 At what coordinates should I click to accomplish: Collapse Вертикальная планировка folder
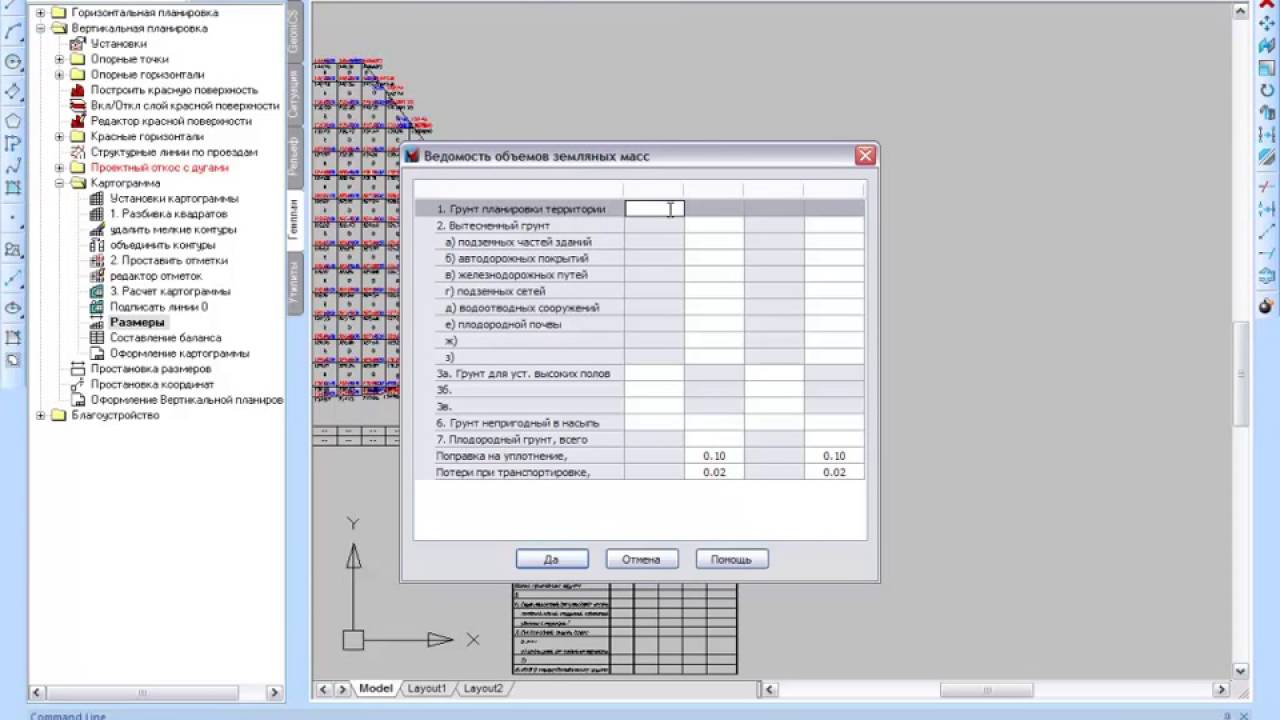(x=40, y=28)
